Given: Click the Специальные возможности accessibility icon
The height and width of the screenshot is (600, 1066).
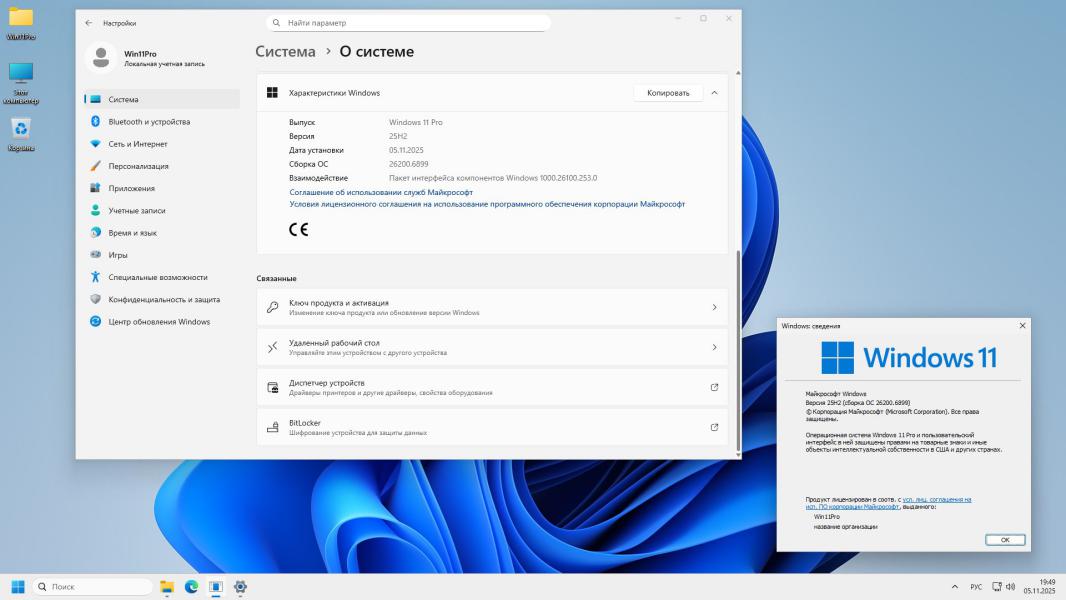Looking at the screenshot, I should coord(96,277).
